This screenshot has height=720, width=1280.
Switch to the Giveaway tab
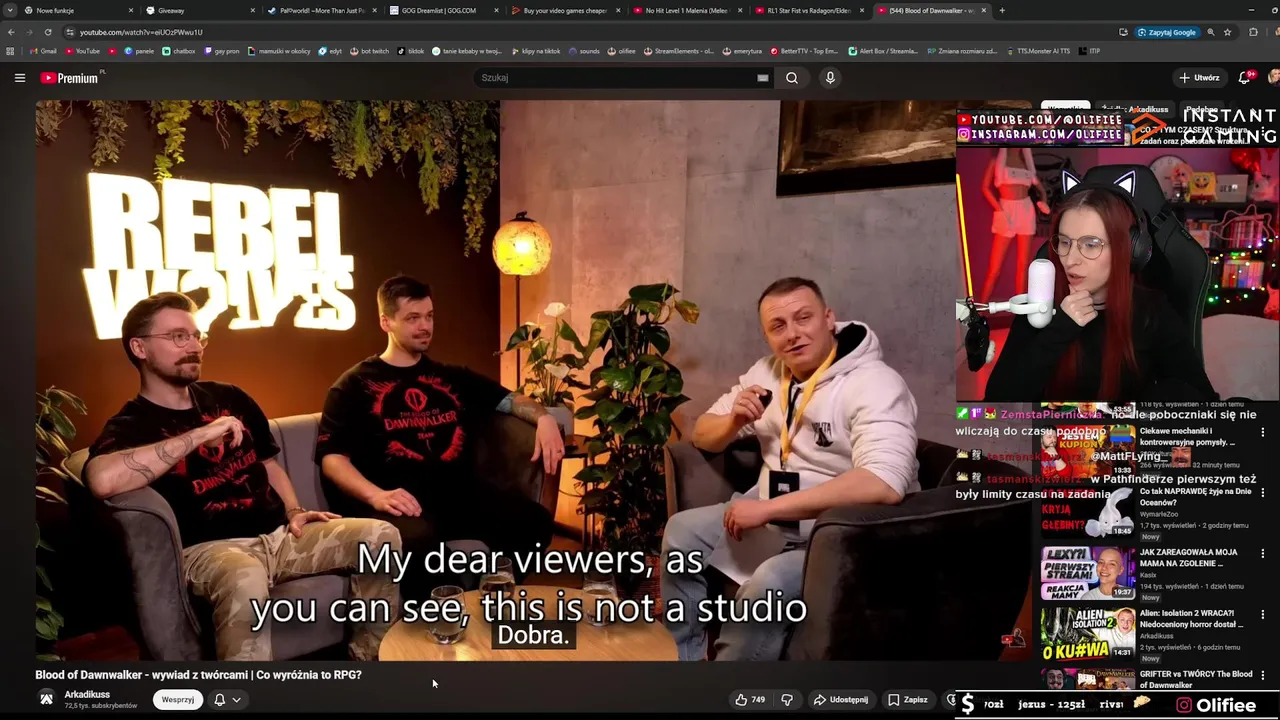point(198,10)
